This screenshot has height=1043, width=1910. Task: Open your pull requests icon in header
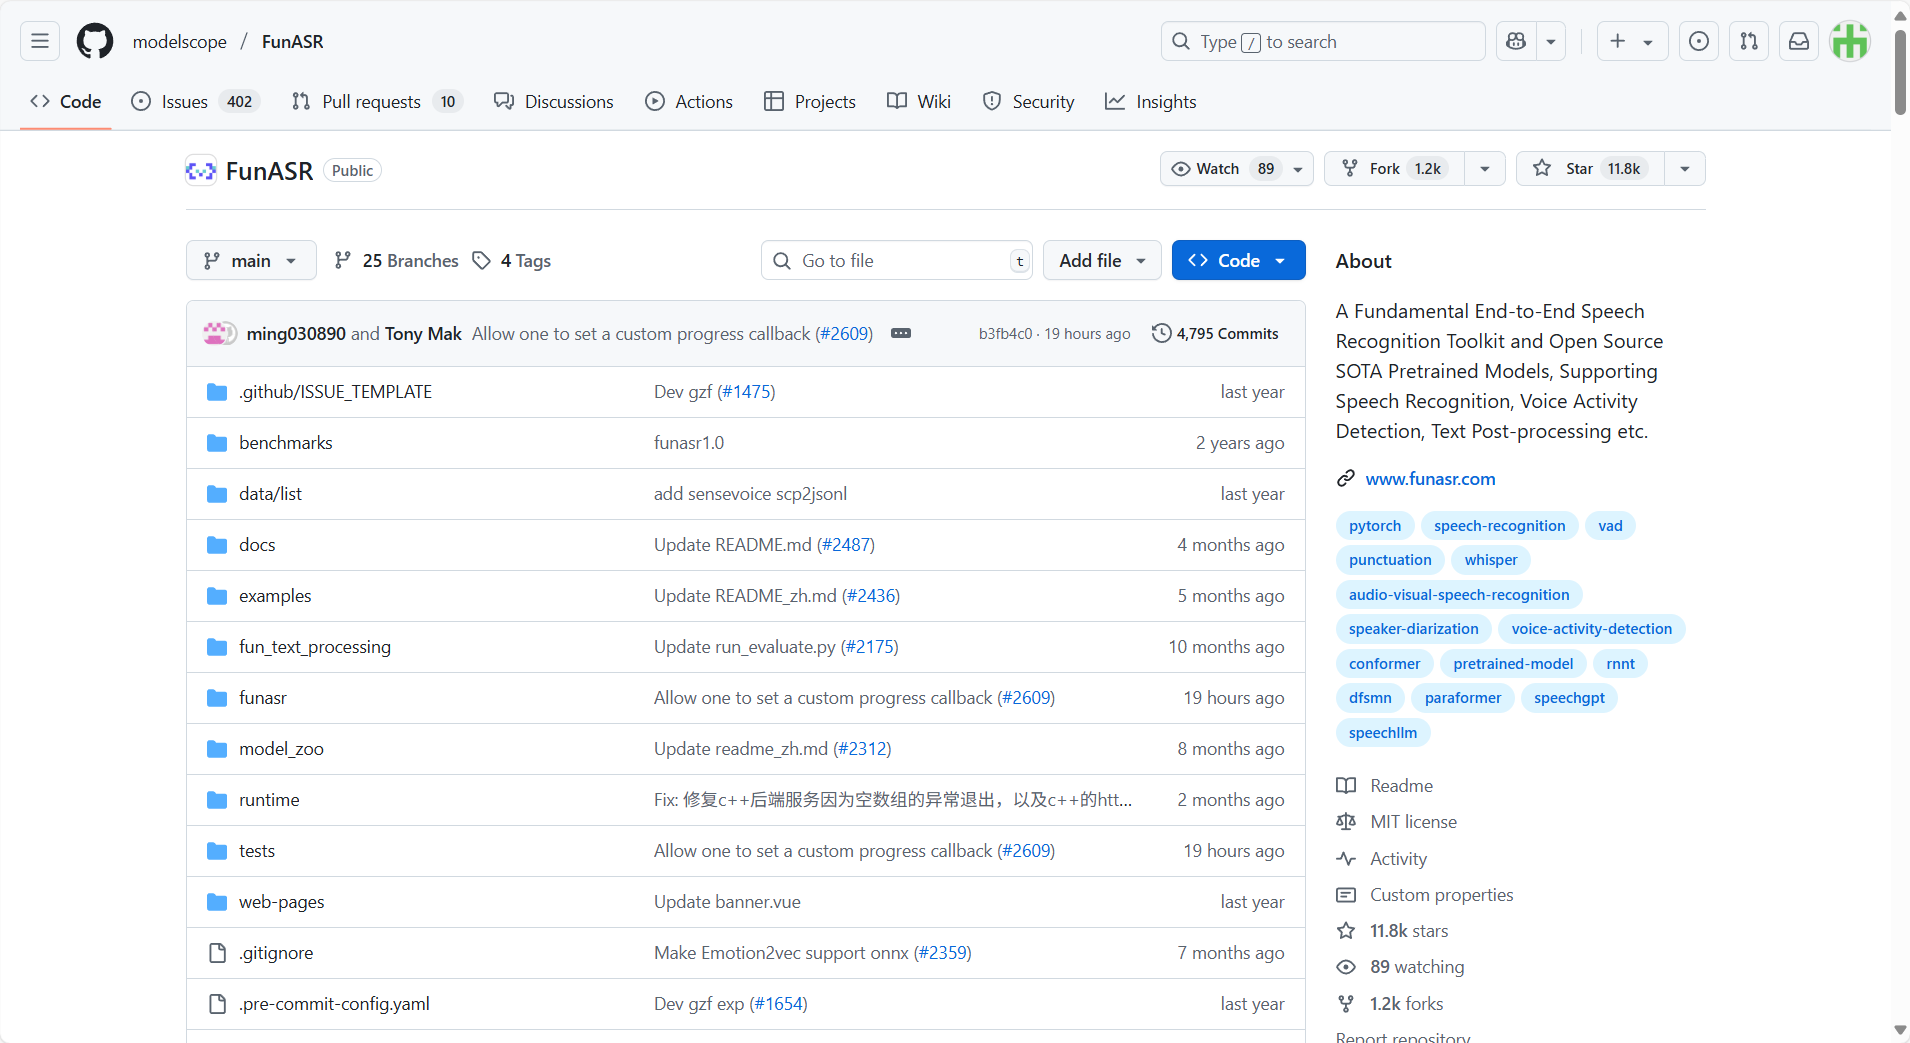click(1749, 41)
